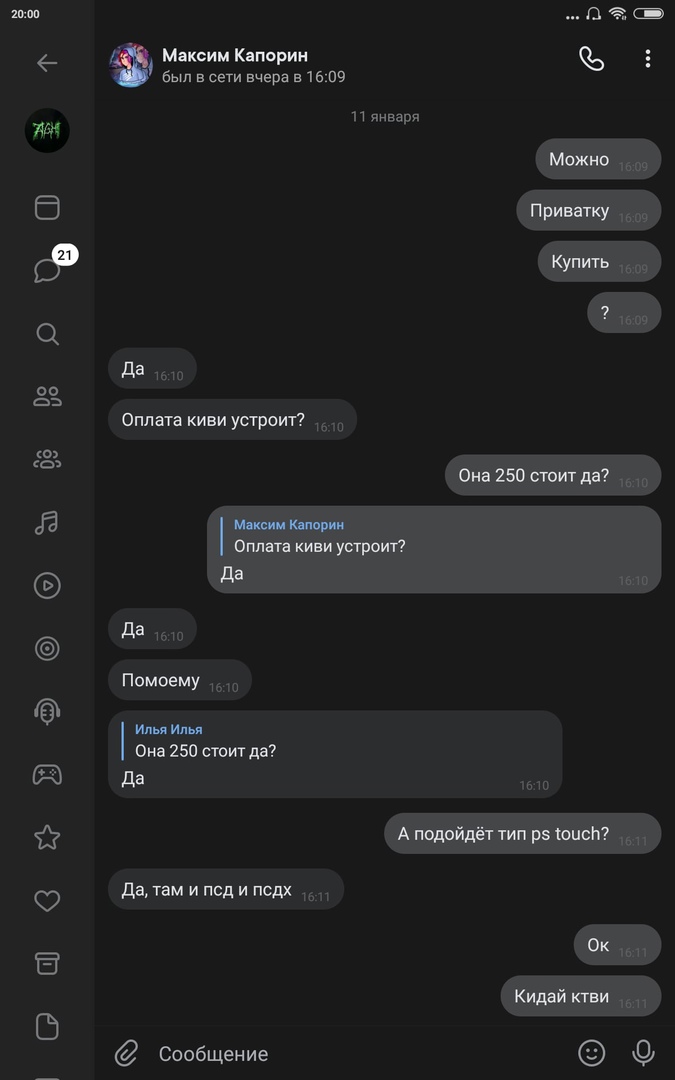Open the news feed sidebar icon
Screen dimensions: 675x1080
pos(47,207)
